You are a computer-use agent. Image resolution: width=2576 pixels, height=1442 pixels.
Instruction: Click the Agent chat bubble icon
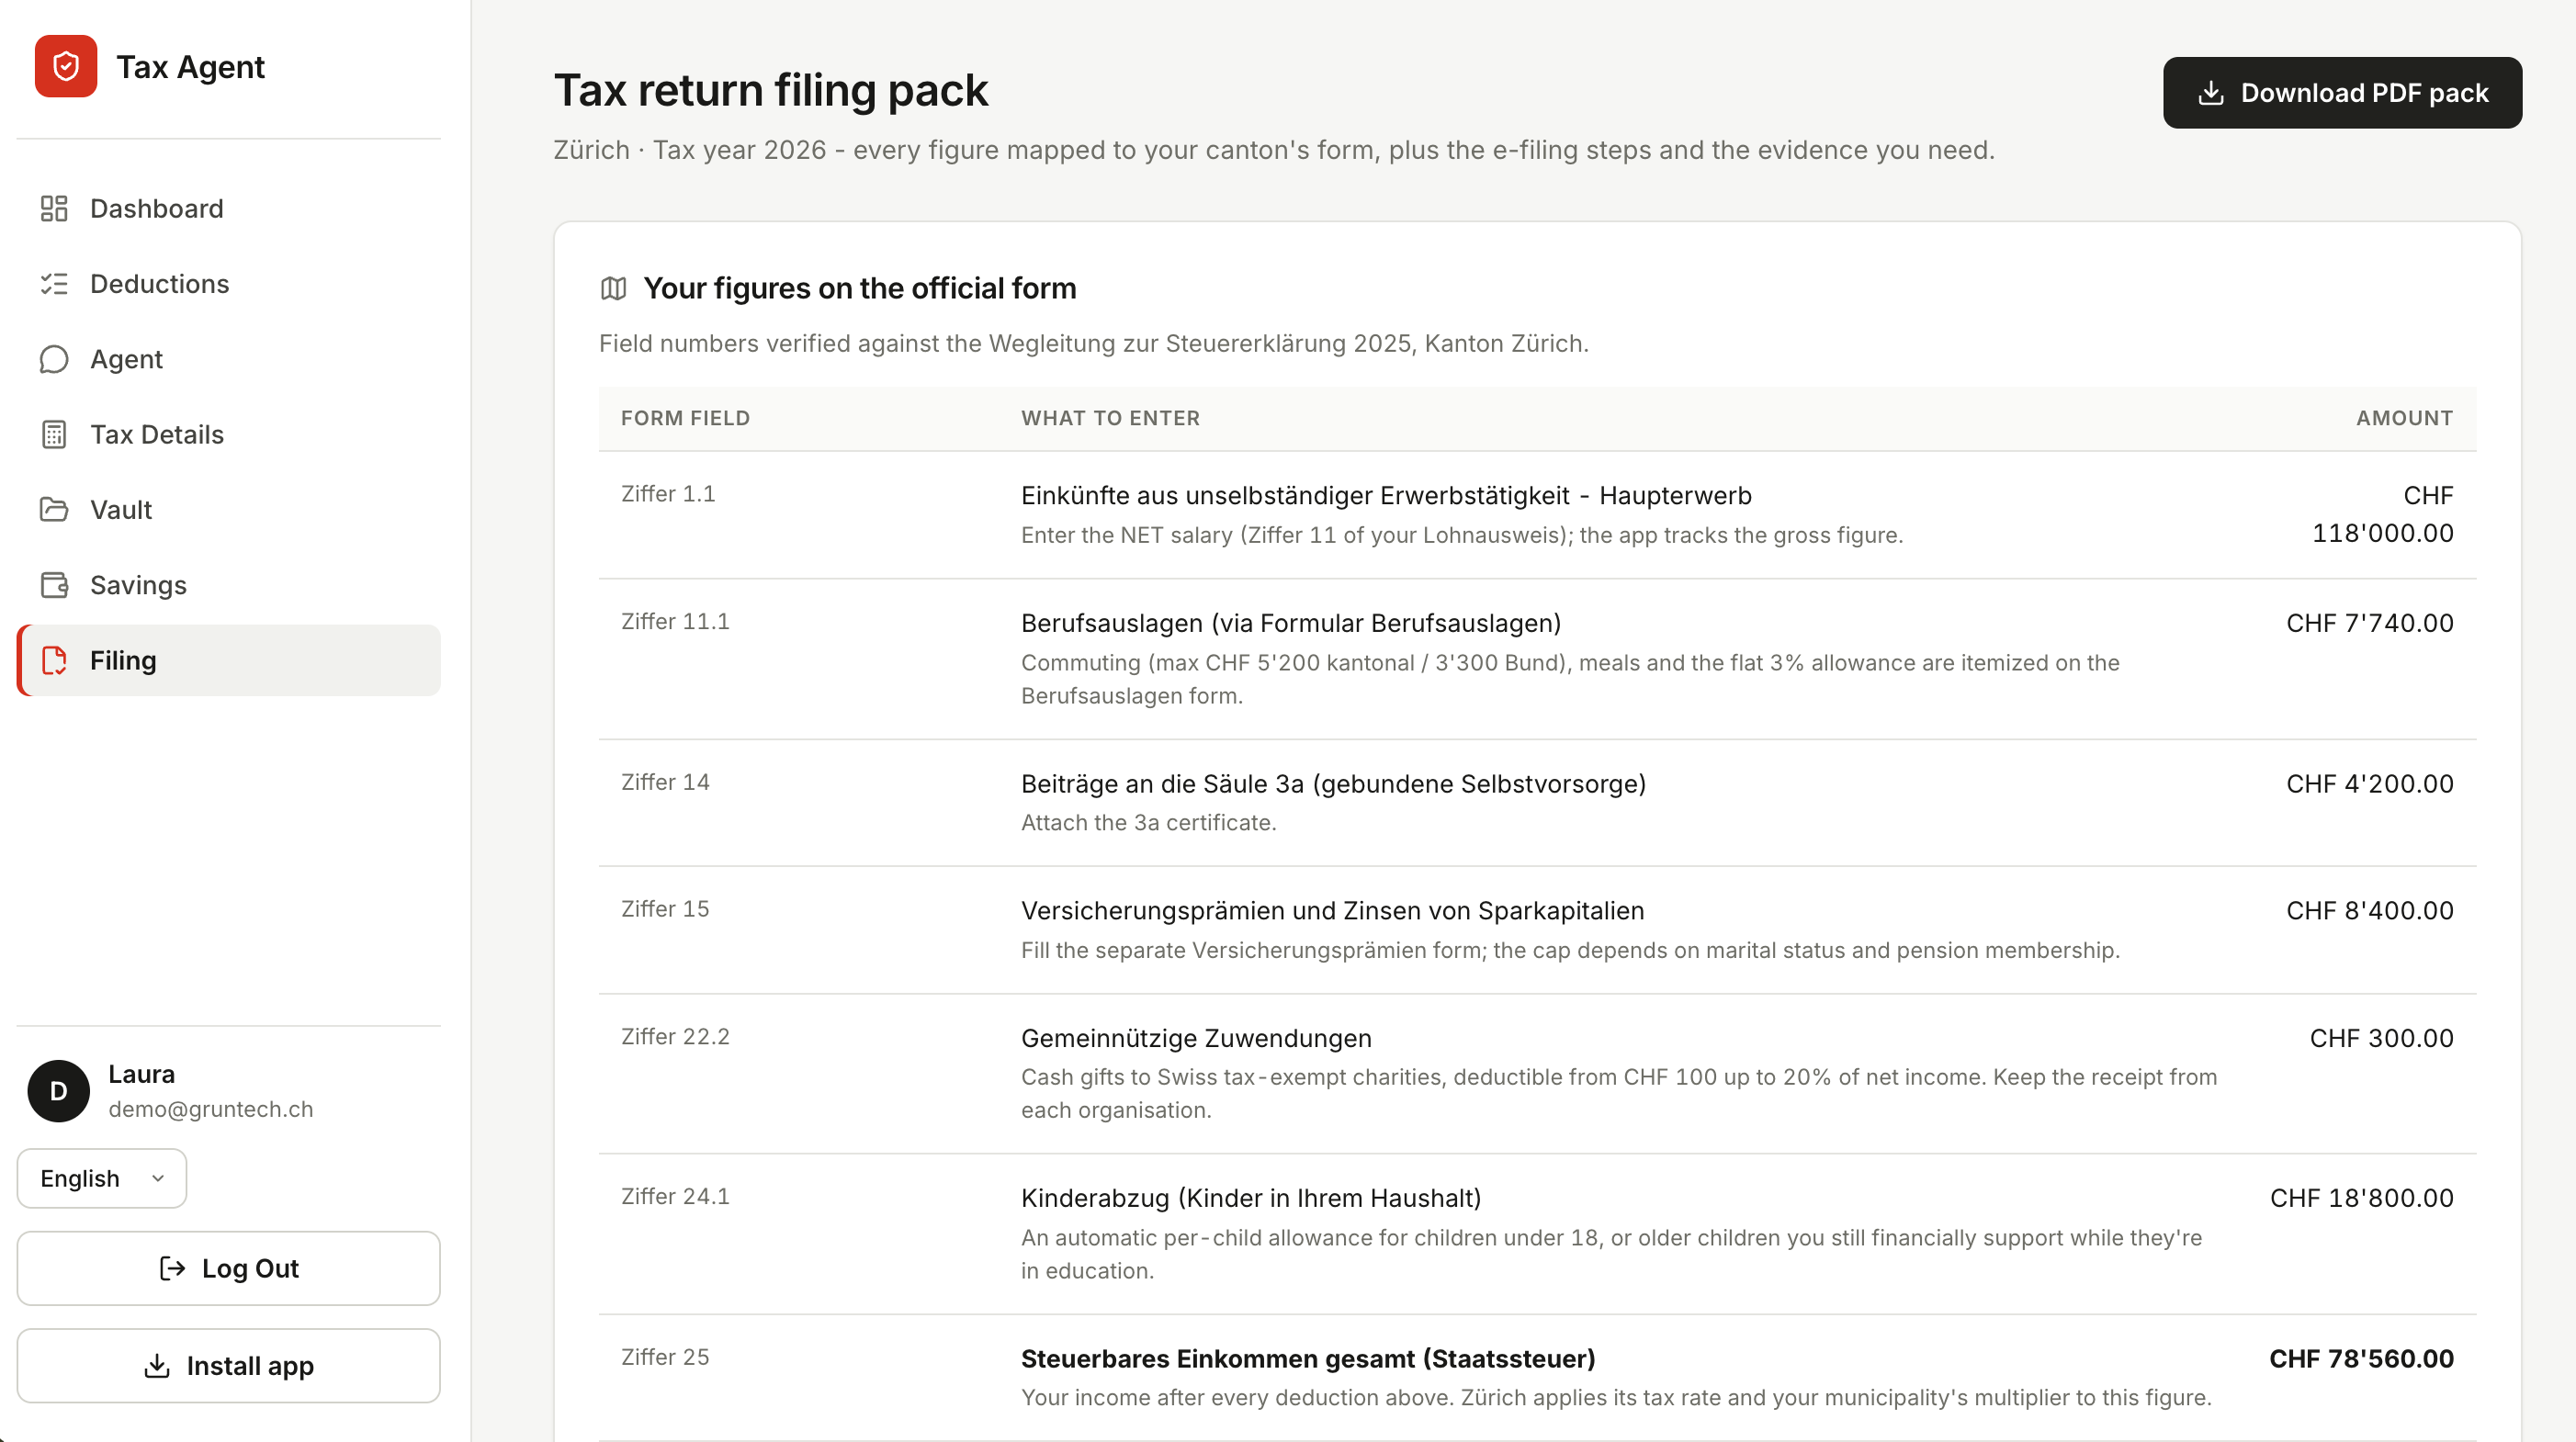54,359
